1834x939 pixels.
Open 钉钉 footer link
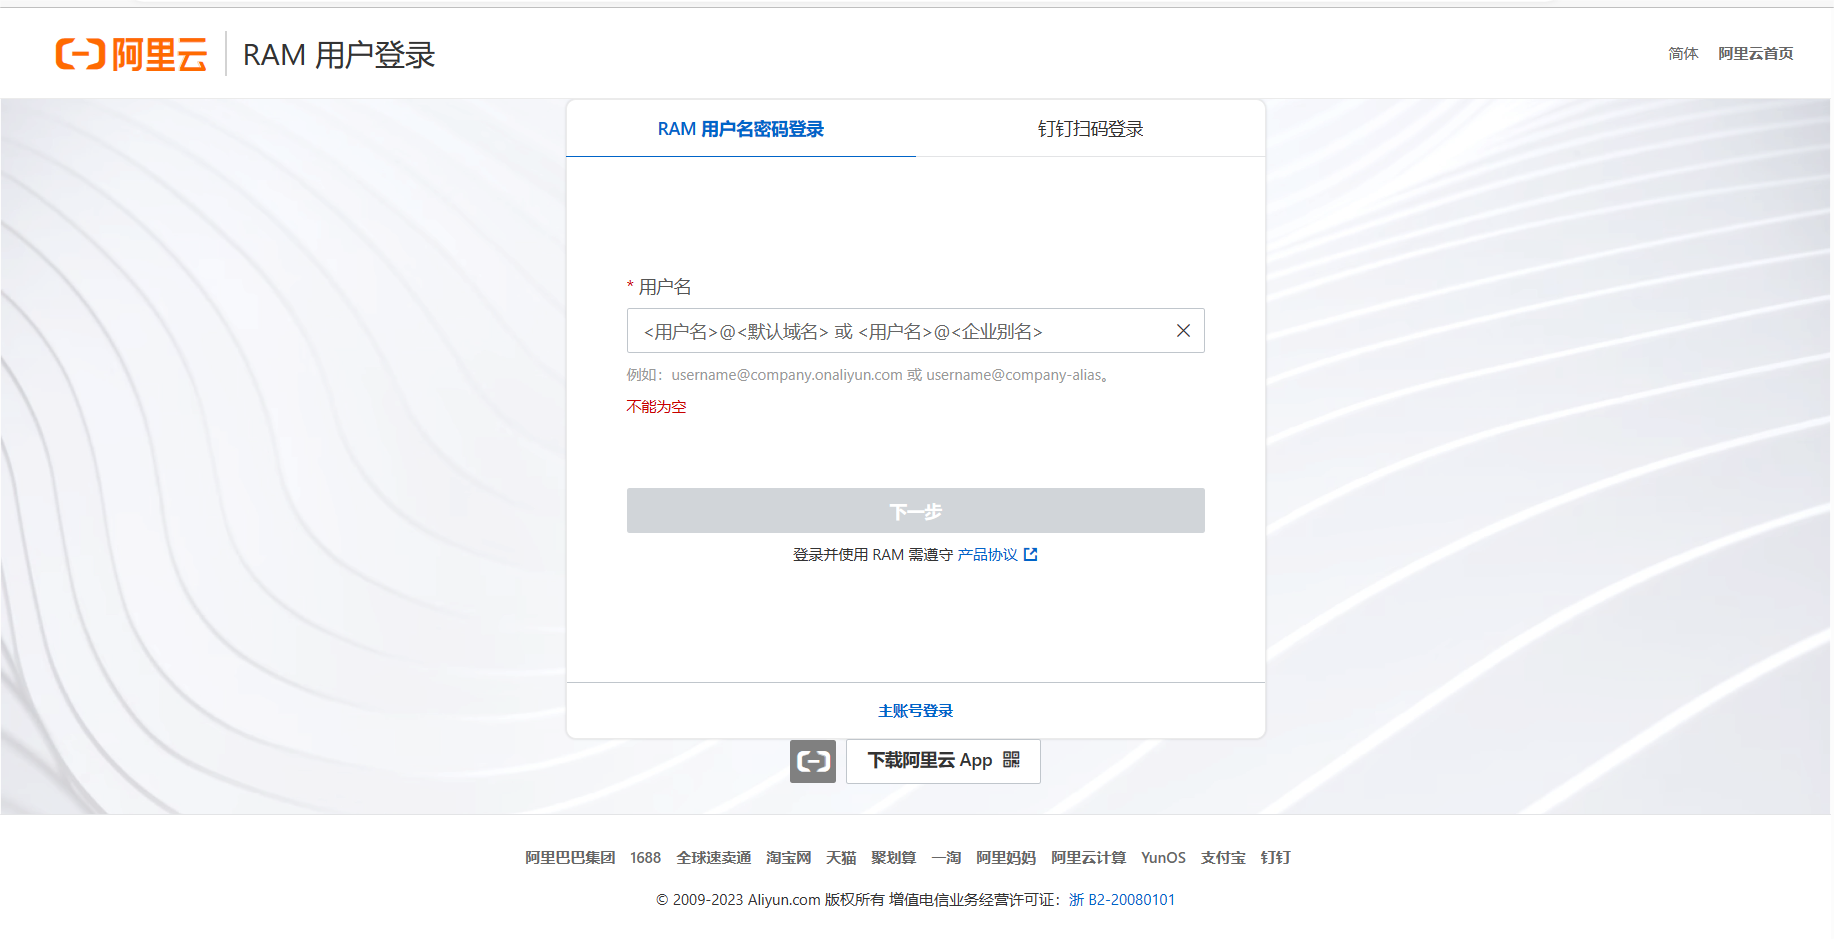[1276, 858]
